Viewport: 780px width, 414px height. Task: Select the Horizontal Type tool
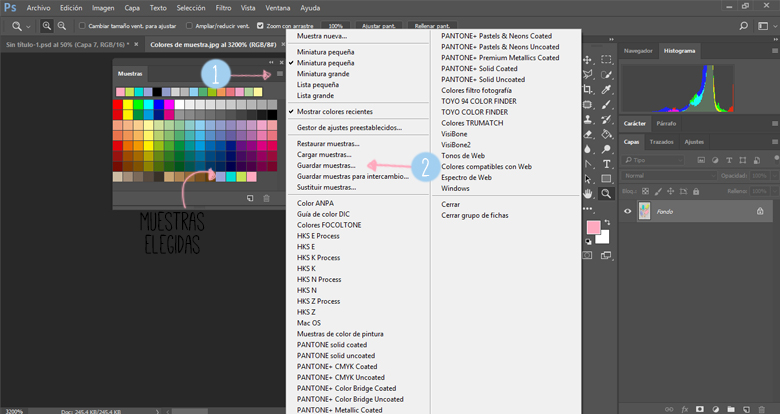click(x=606, y=164)
